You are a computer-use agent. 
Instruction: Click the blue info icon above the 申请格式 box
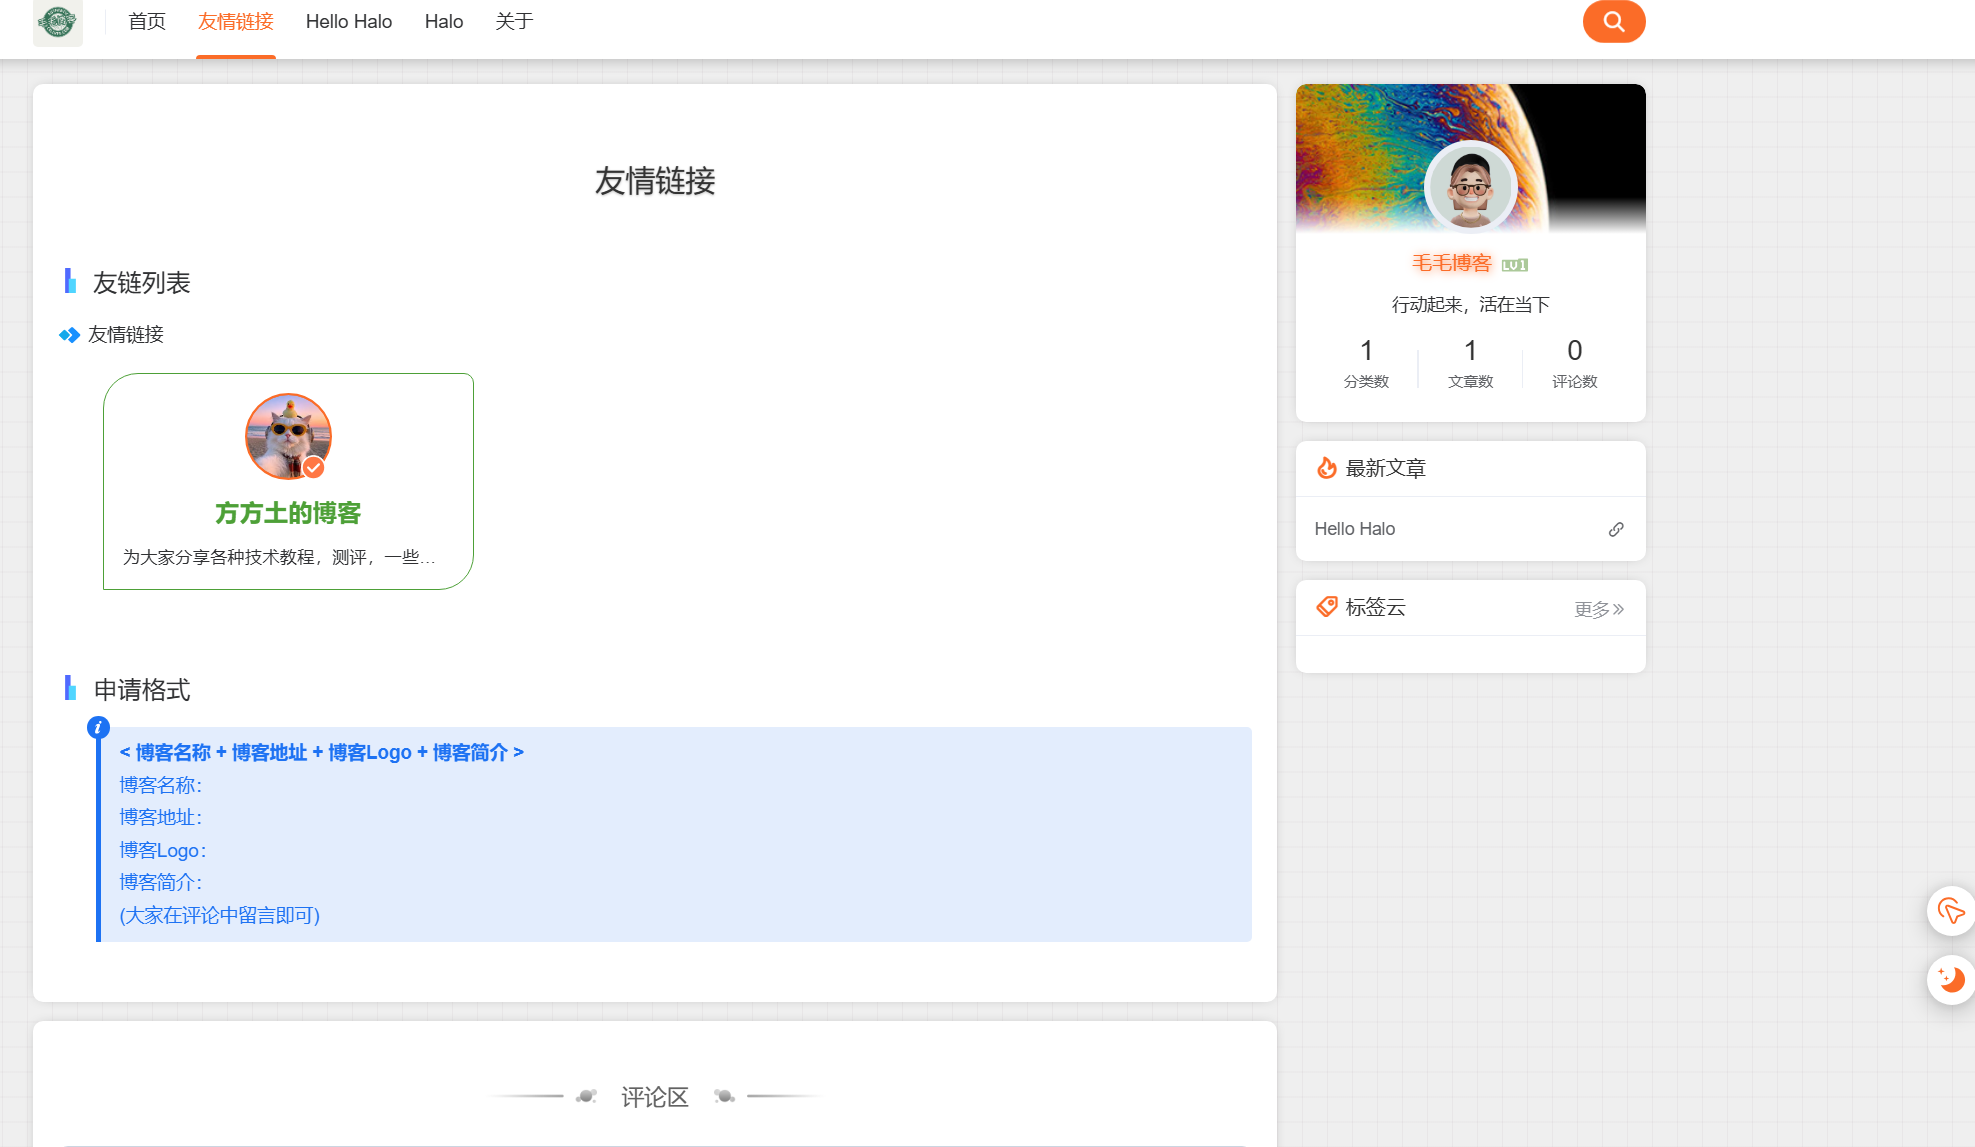(x=98, y=727)
